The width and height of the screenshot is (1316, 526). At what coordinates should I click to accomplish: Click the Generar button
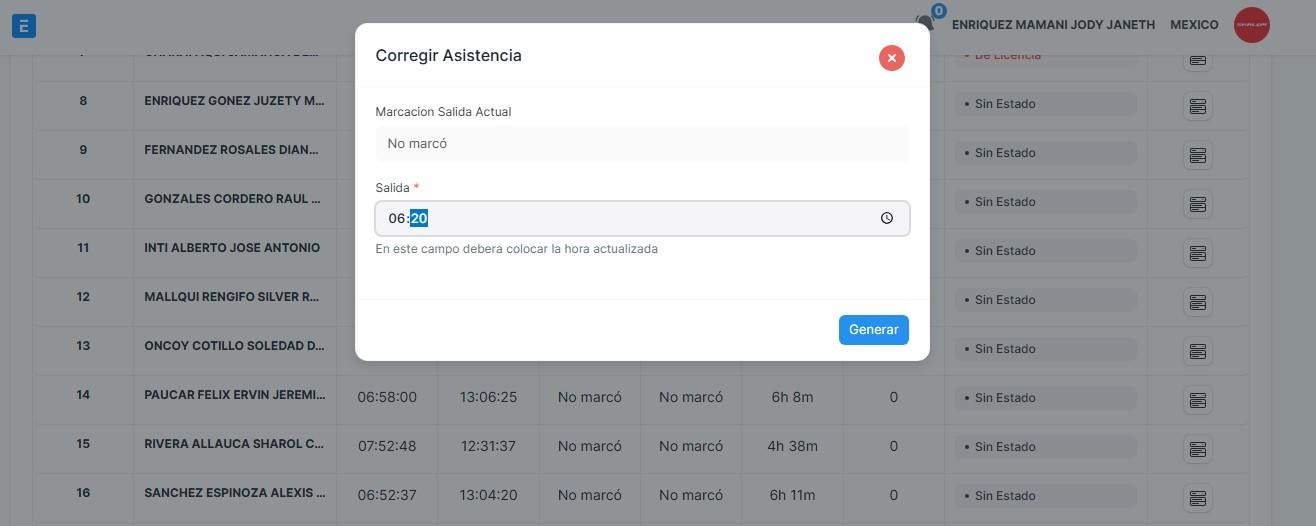(x=873, y=330)
